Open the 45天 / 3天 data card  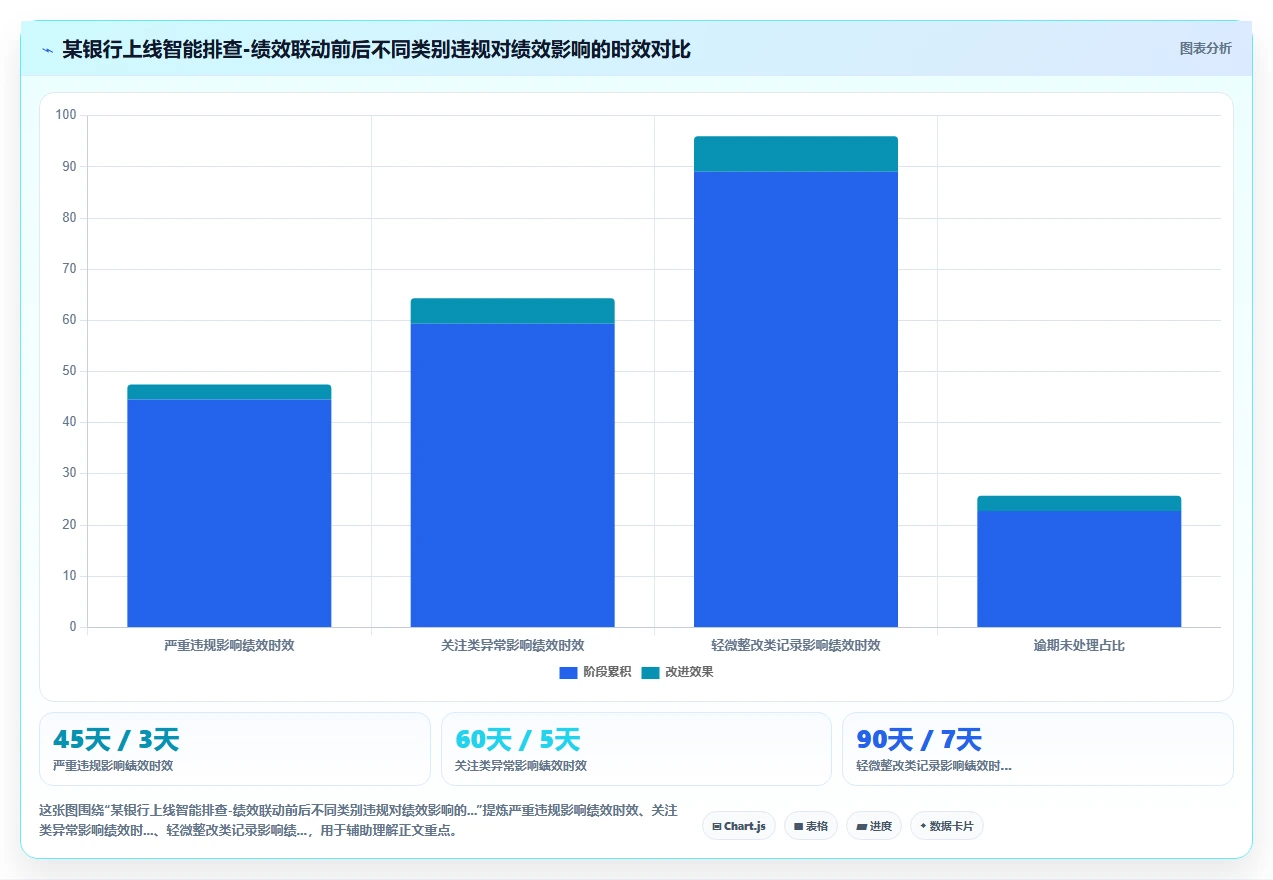(x=235, y=749)
